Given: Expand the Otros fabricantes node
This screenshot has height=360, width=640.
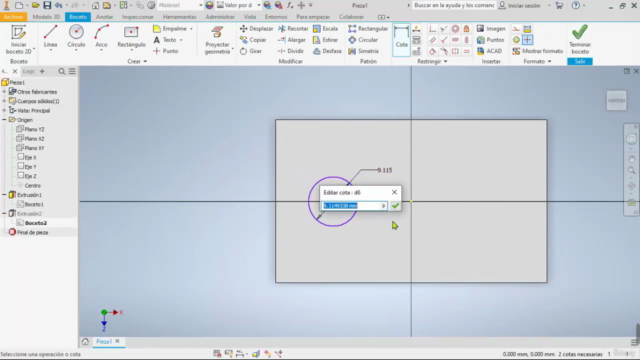Looking at the screenshot, I should point(4,92).
